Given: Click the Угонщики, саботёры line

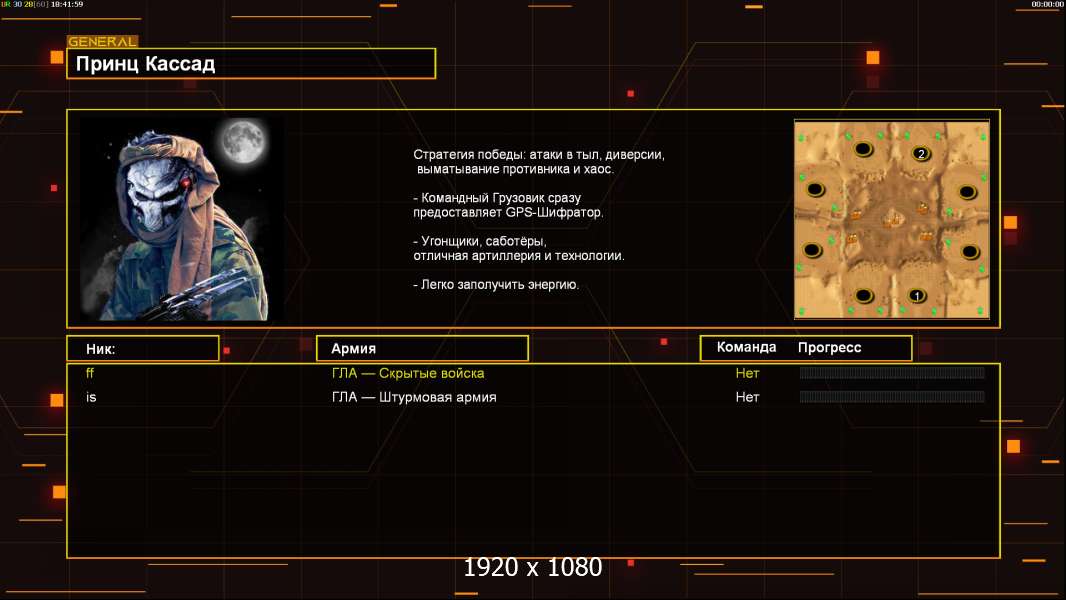Looking at the screenshot, I should [480, 241].
